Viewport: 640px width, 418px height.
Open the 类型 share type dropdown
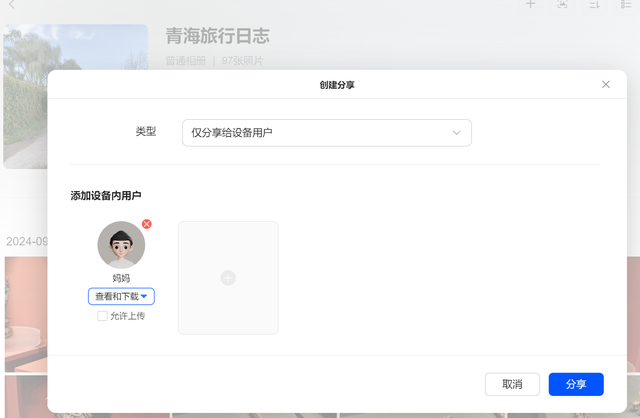click(x=327, y=133)
